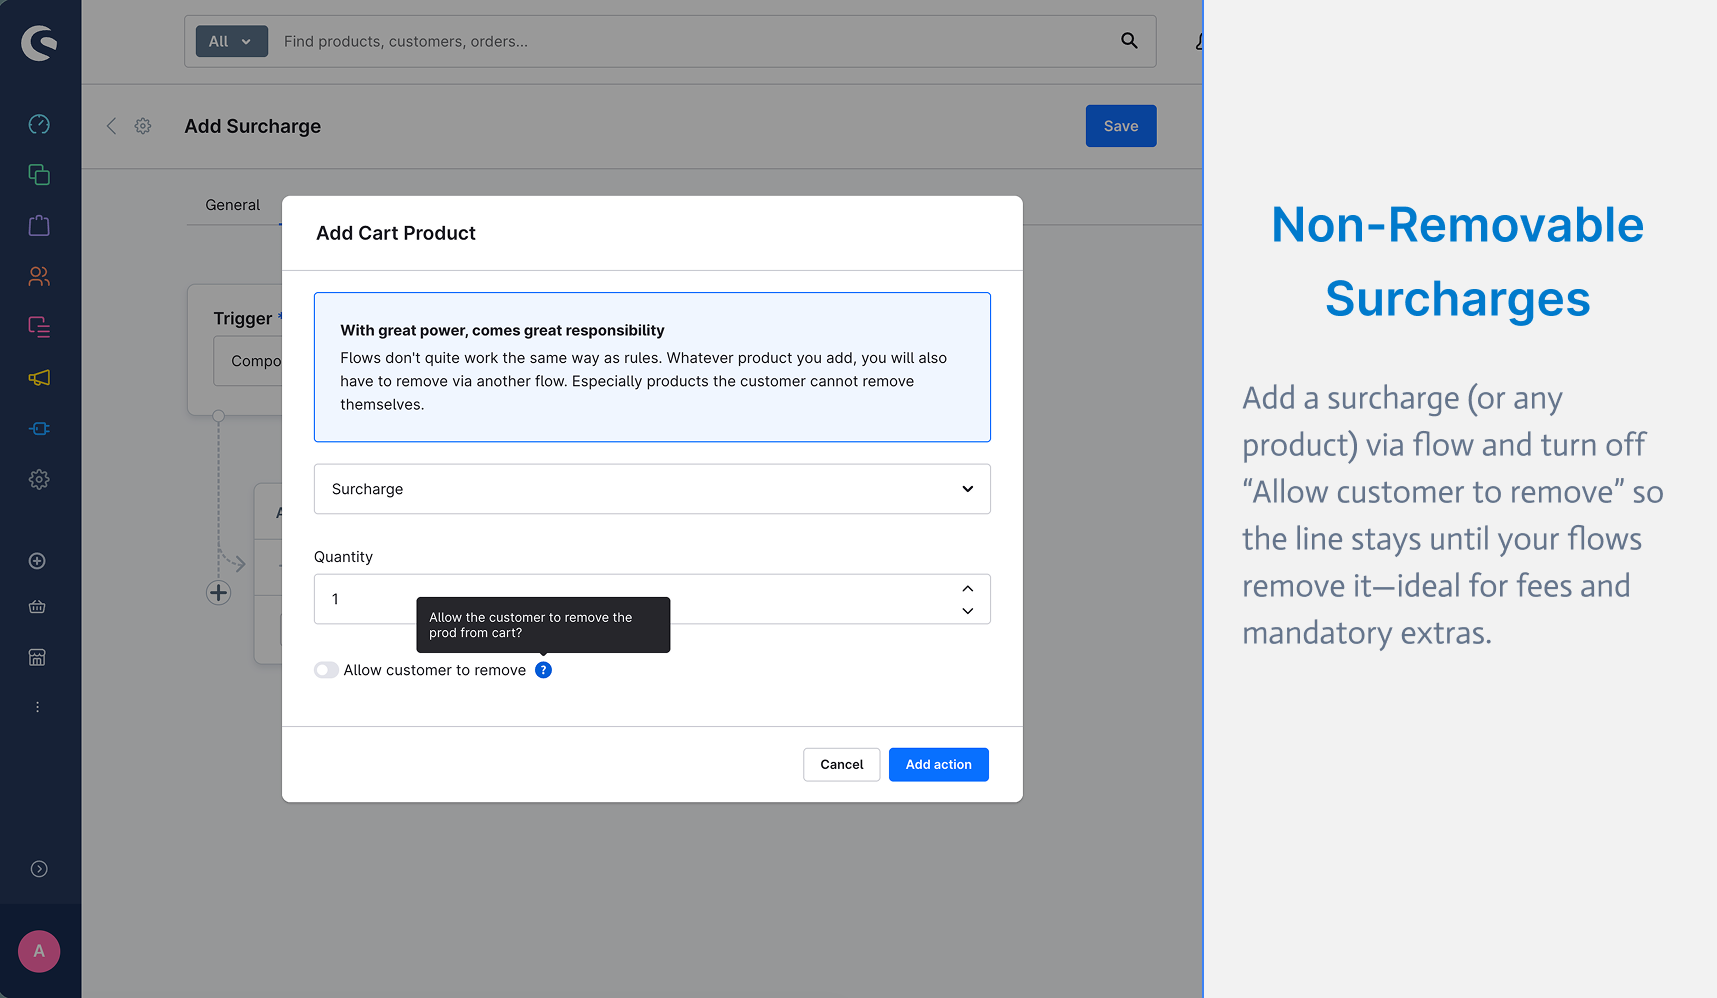Image resolution: width=1717 pixels, height=998 pixels.
Task: Open the user avatar 'A' menu
Action: point(39,951)
